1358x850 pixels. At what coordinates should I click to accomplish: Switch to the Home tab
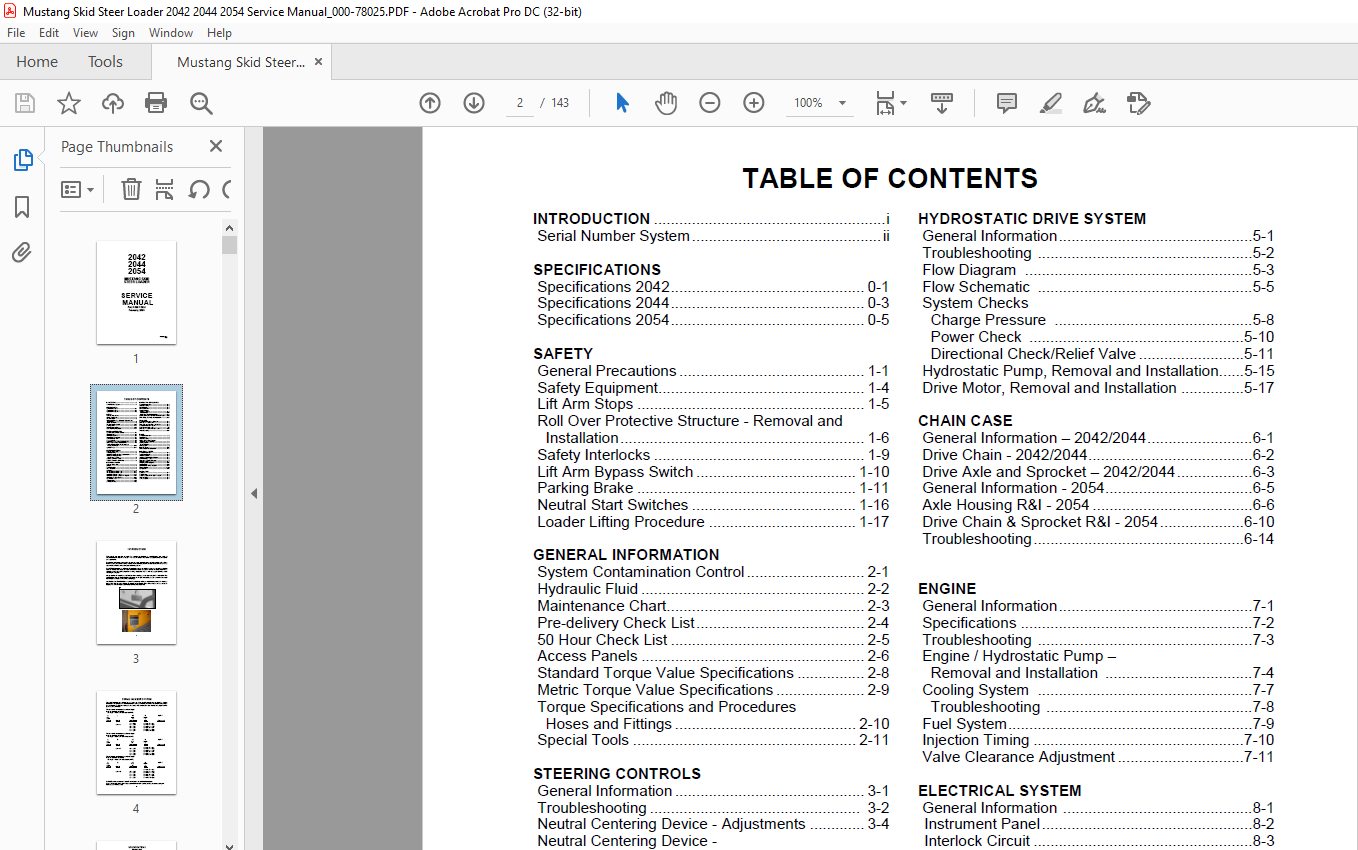[37, 62]
